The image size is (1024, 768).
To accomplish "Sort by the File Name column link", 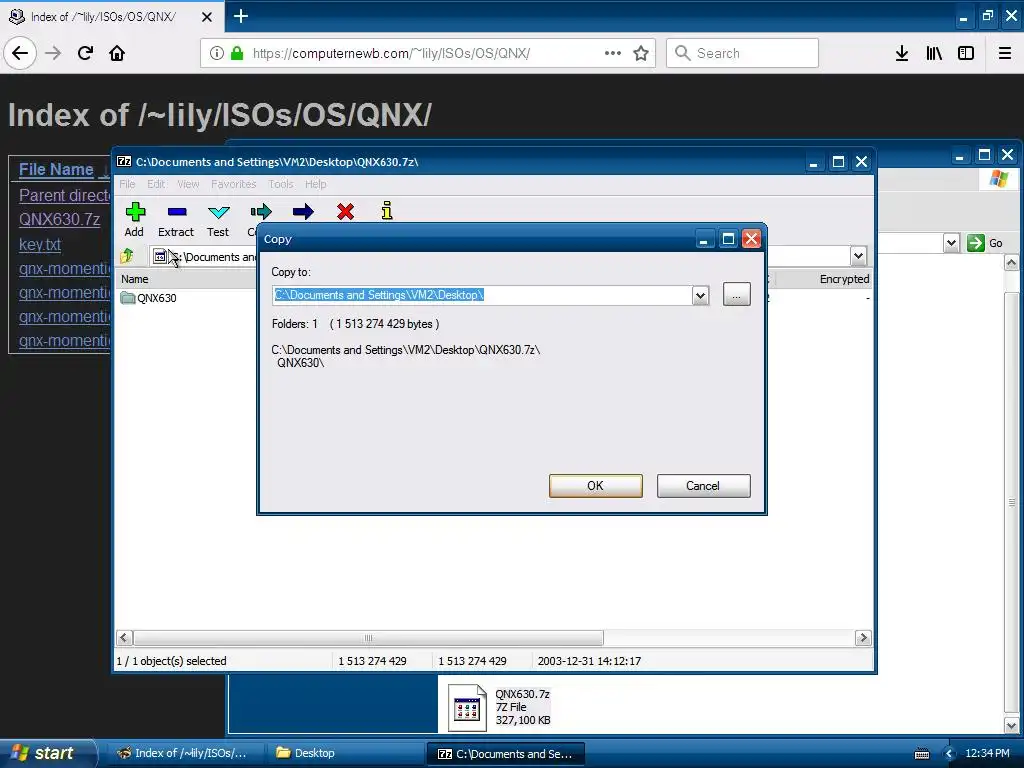I will pos(56,169).
